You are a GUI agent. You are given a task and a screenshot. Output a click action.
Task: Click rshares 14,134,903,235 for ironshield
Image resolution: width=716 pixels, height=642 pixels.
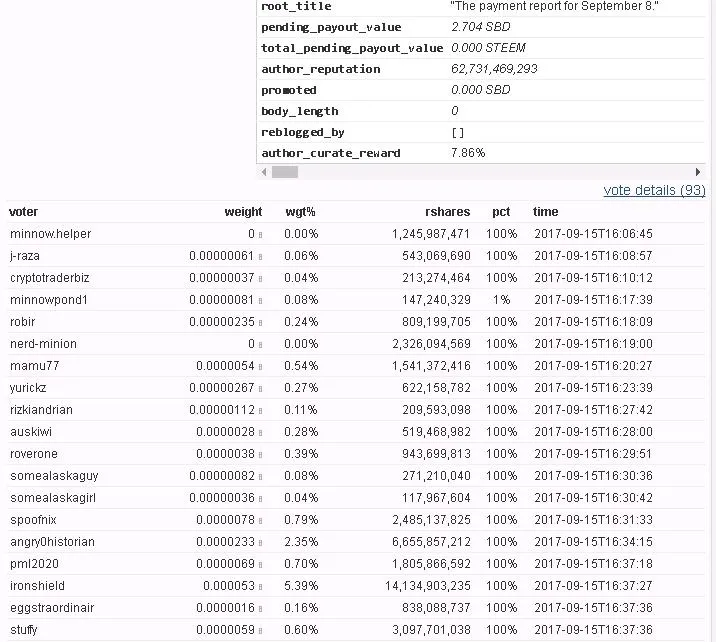pos(427,586)
